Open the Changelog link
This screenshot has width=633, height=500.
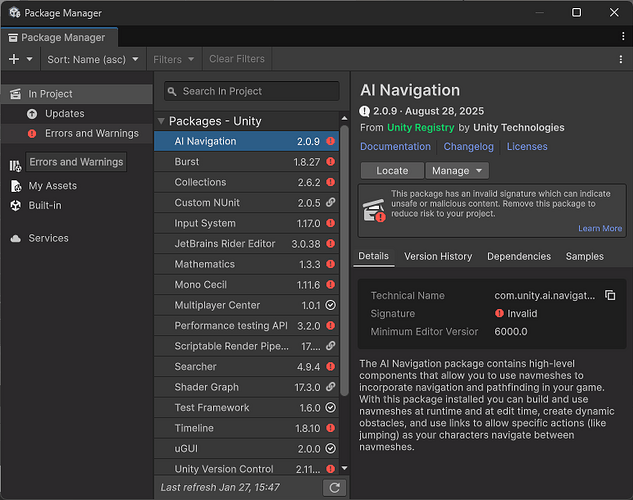[x=469, y=147]
